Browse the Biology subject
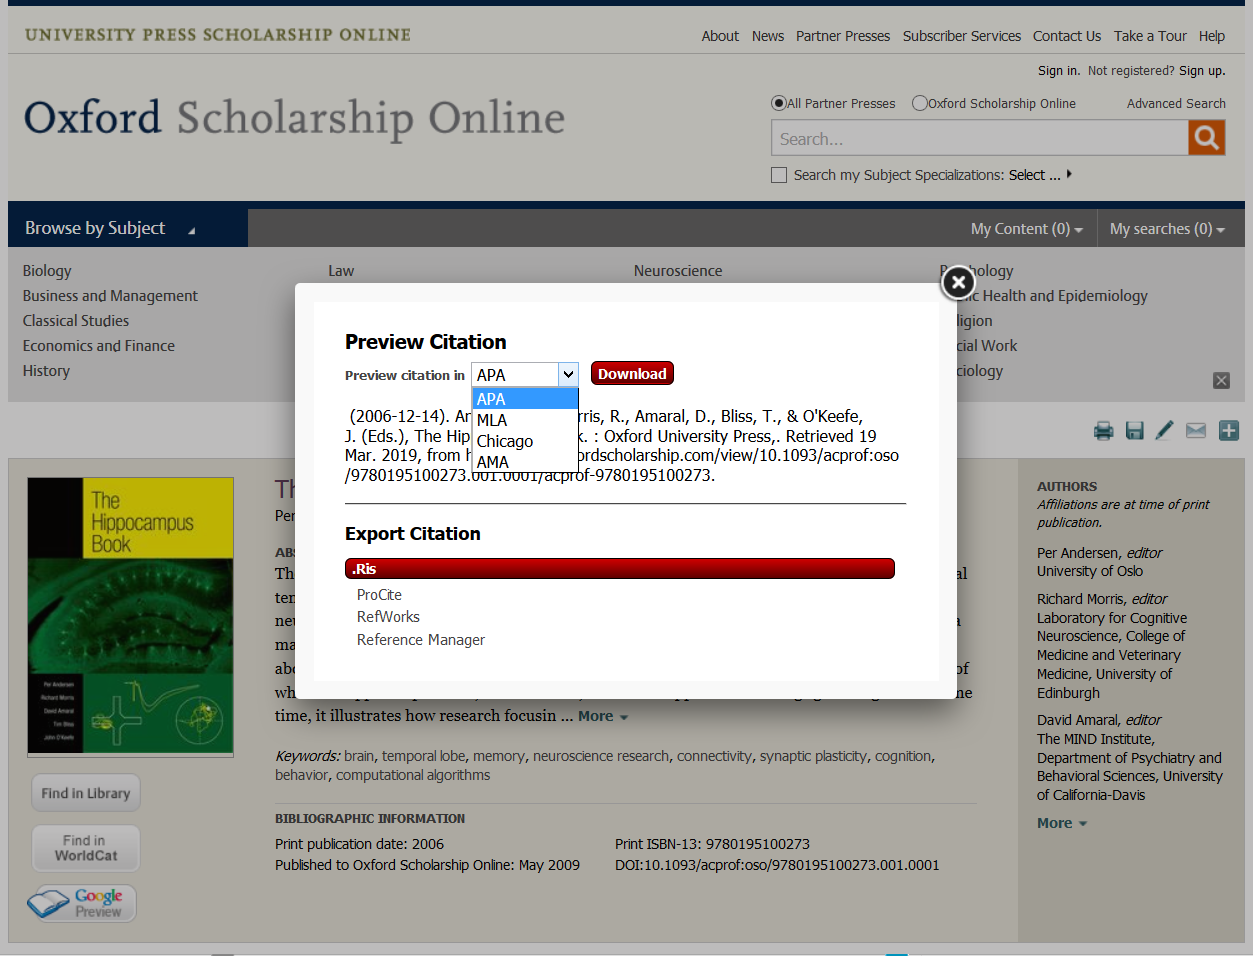Image resolution: width=1253 pixels, height=956 pixels. (47, 271)
